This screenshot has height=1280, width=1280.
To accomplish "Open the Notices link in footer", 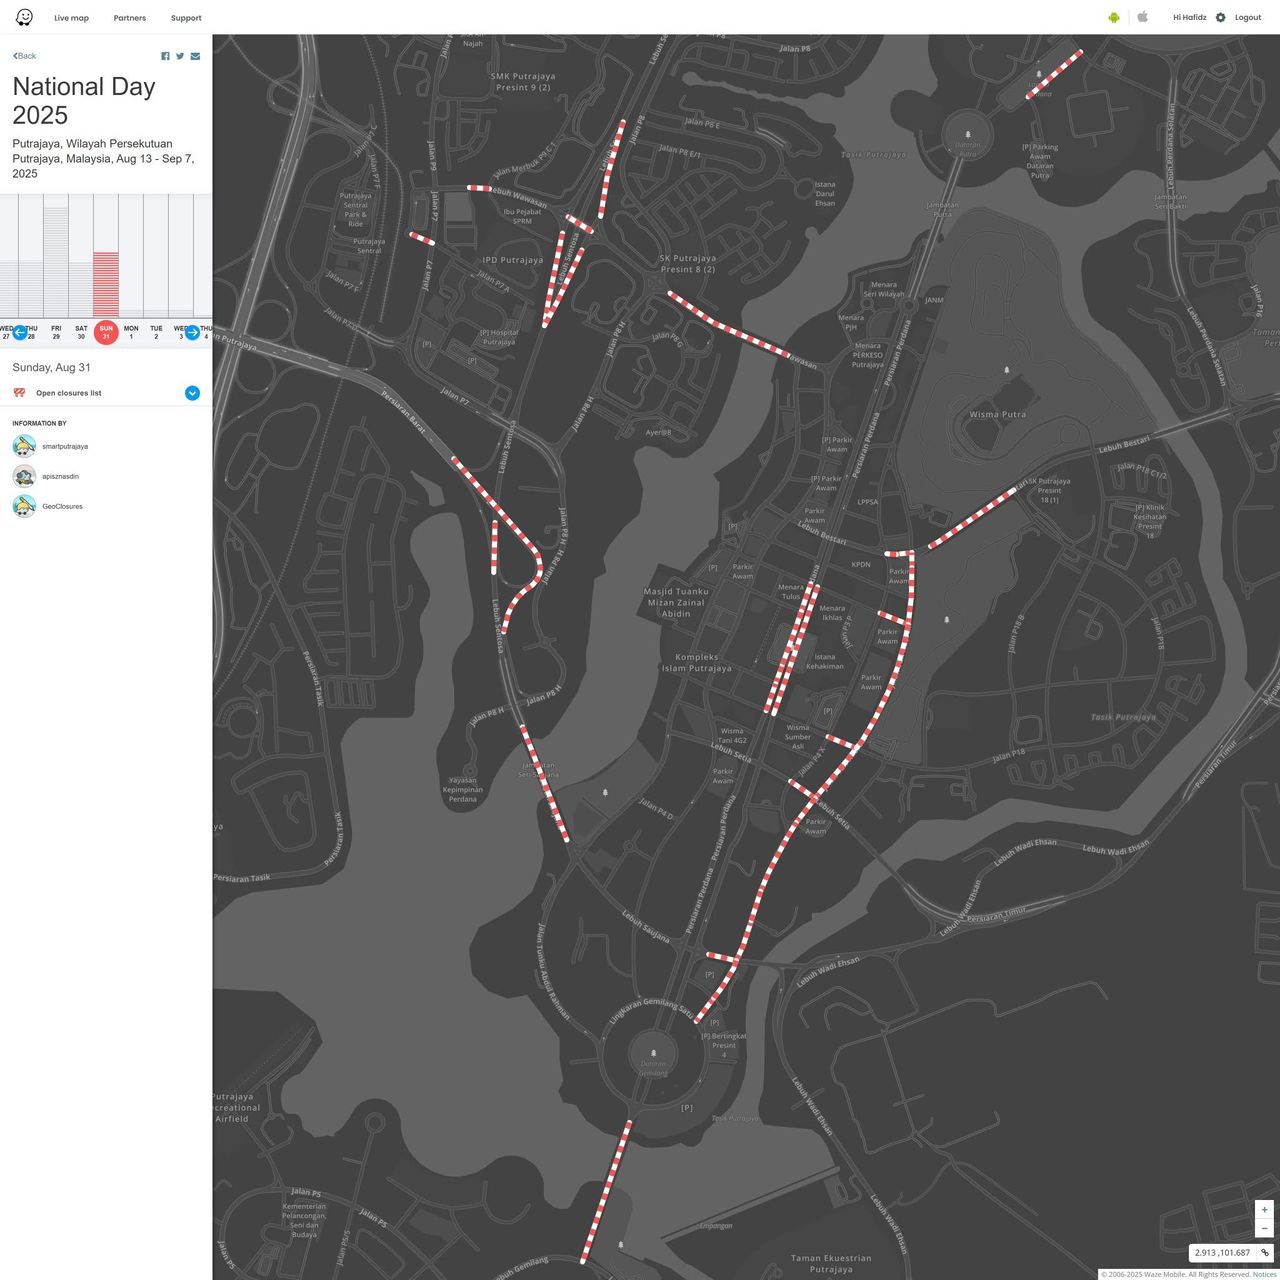I will tap(1264, 1274).
